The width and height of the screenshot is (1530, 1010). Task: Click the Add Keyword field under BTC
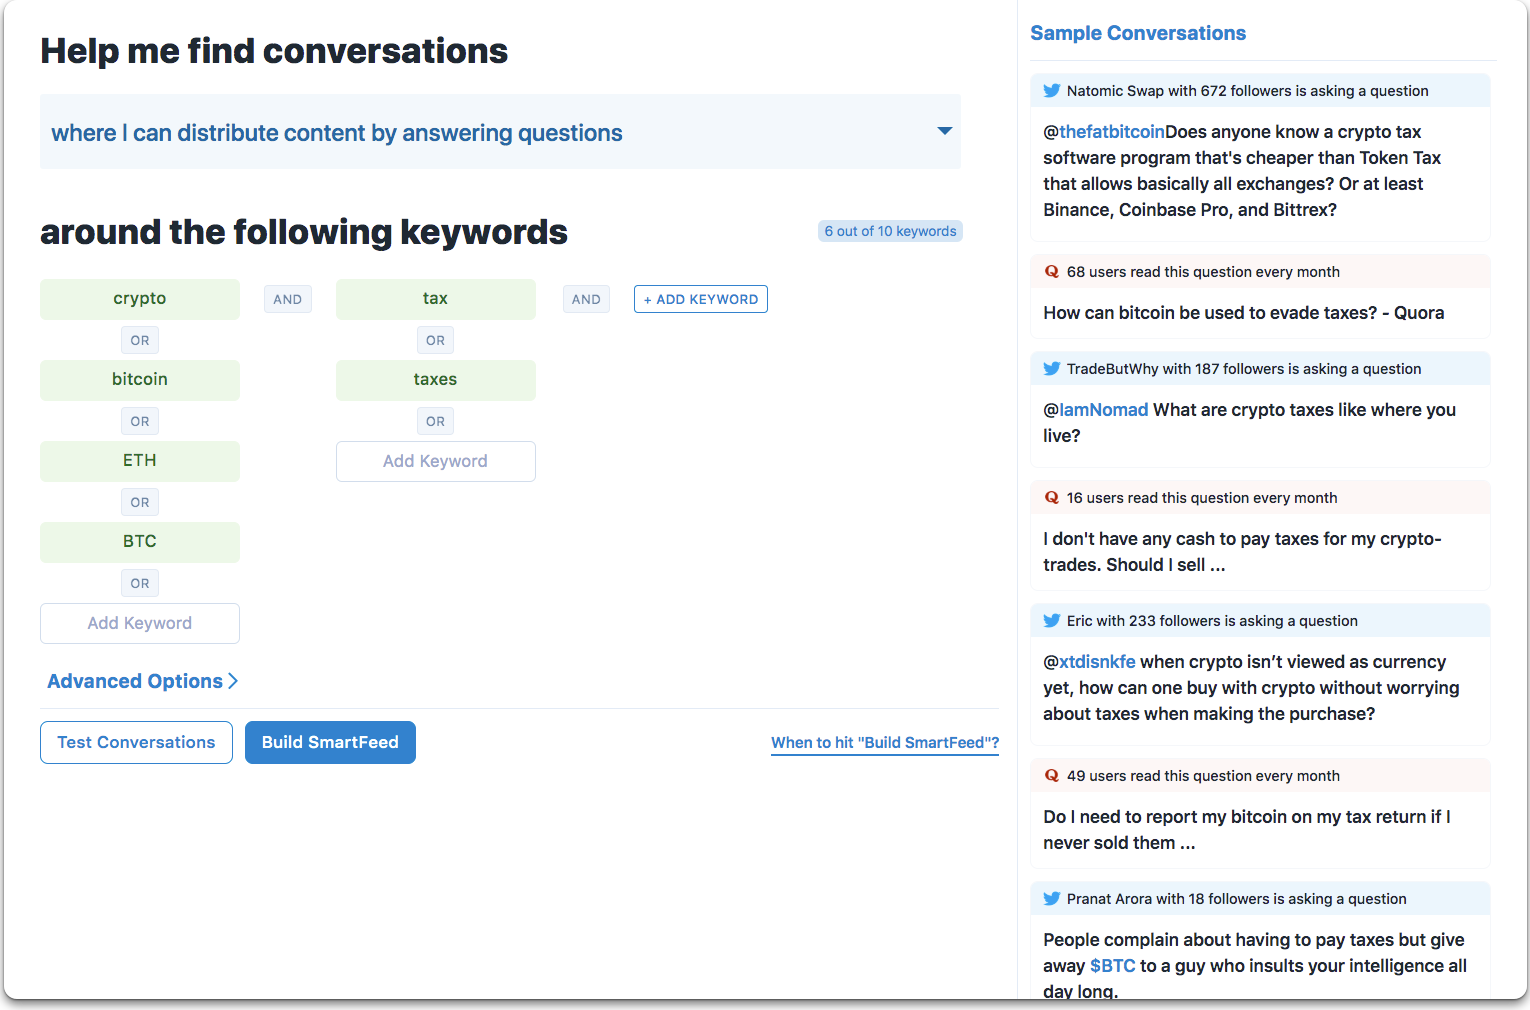coord(140,623)
